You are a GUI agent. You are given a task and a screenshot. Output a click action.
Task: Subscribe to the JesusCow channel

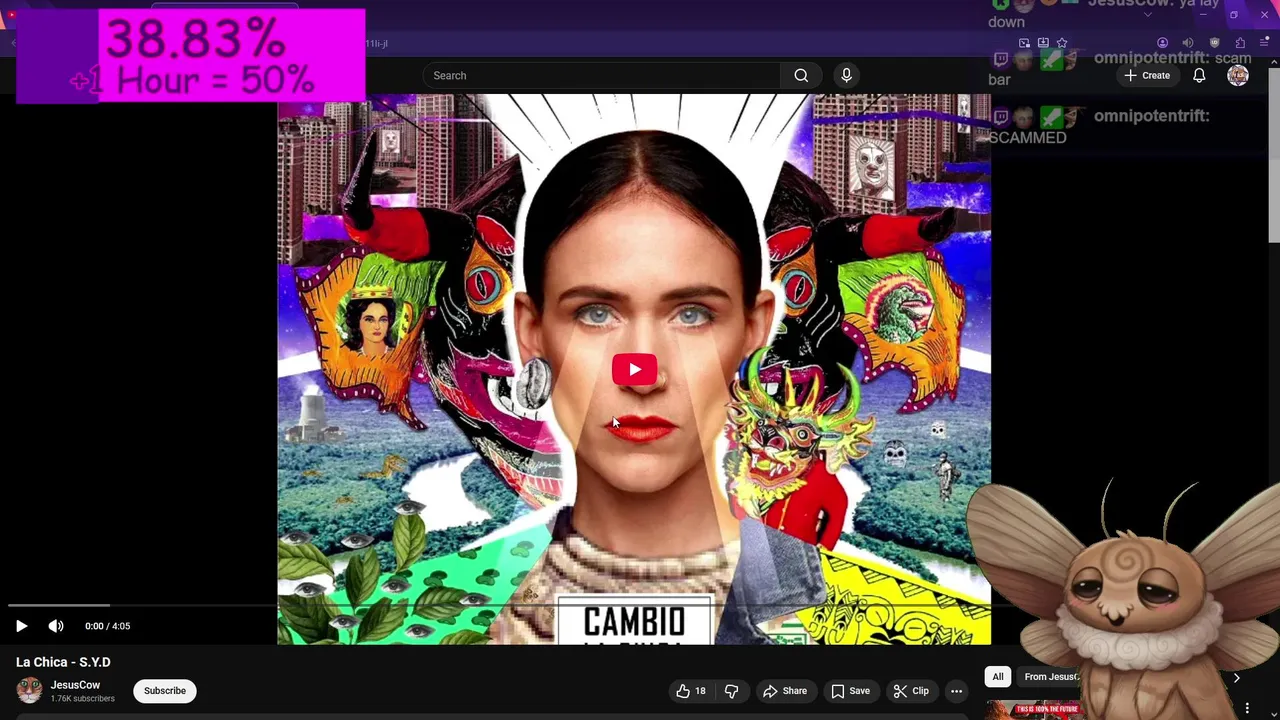pos(165,691)
